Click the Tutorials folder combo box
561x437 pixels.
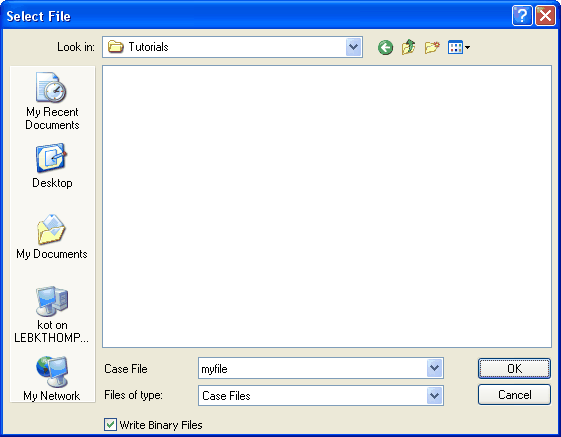coord(232,47)
